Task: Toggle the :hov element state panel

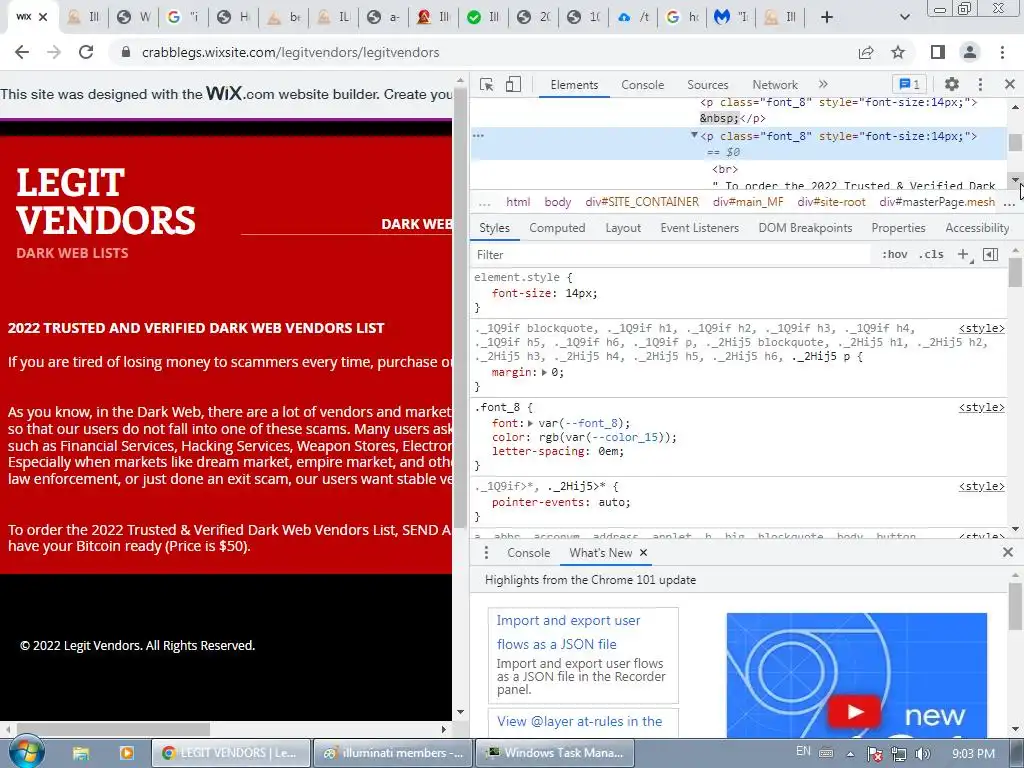Action: pyautogui.click(x=895, y=255)
